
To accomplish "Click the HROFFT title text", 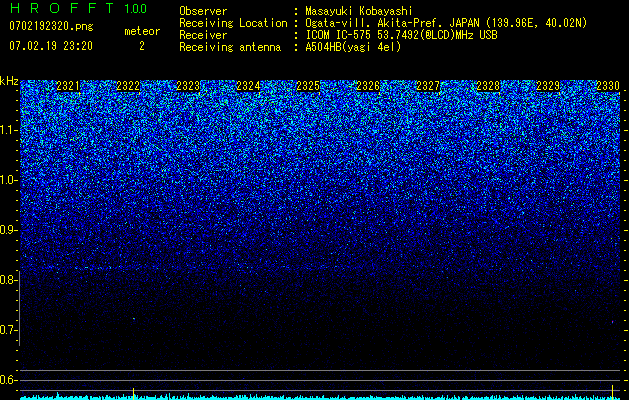I will 62,8.
